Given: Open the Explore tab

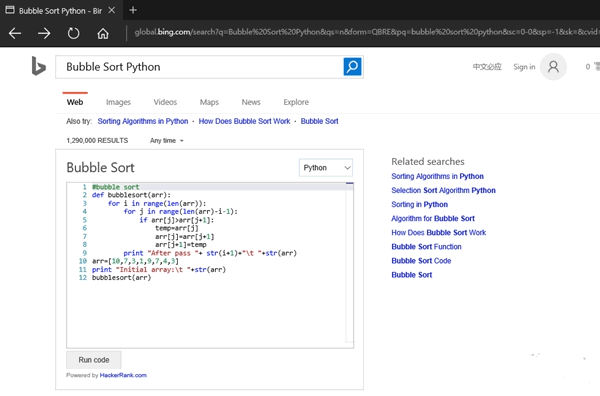Looking at the screenshot, I should [296, 102].
